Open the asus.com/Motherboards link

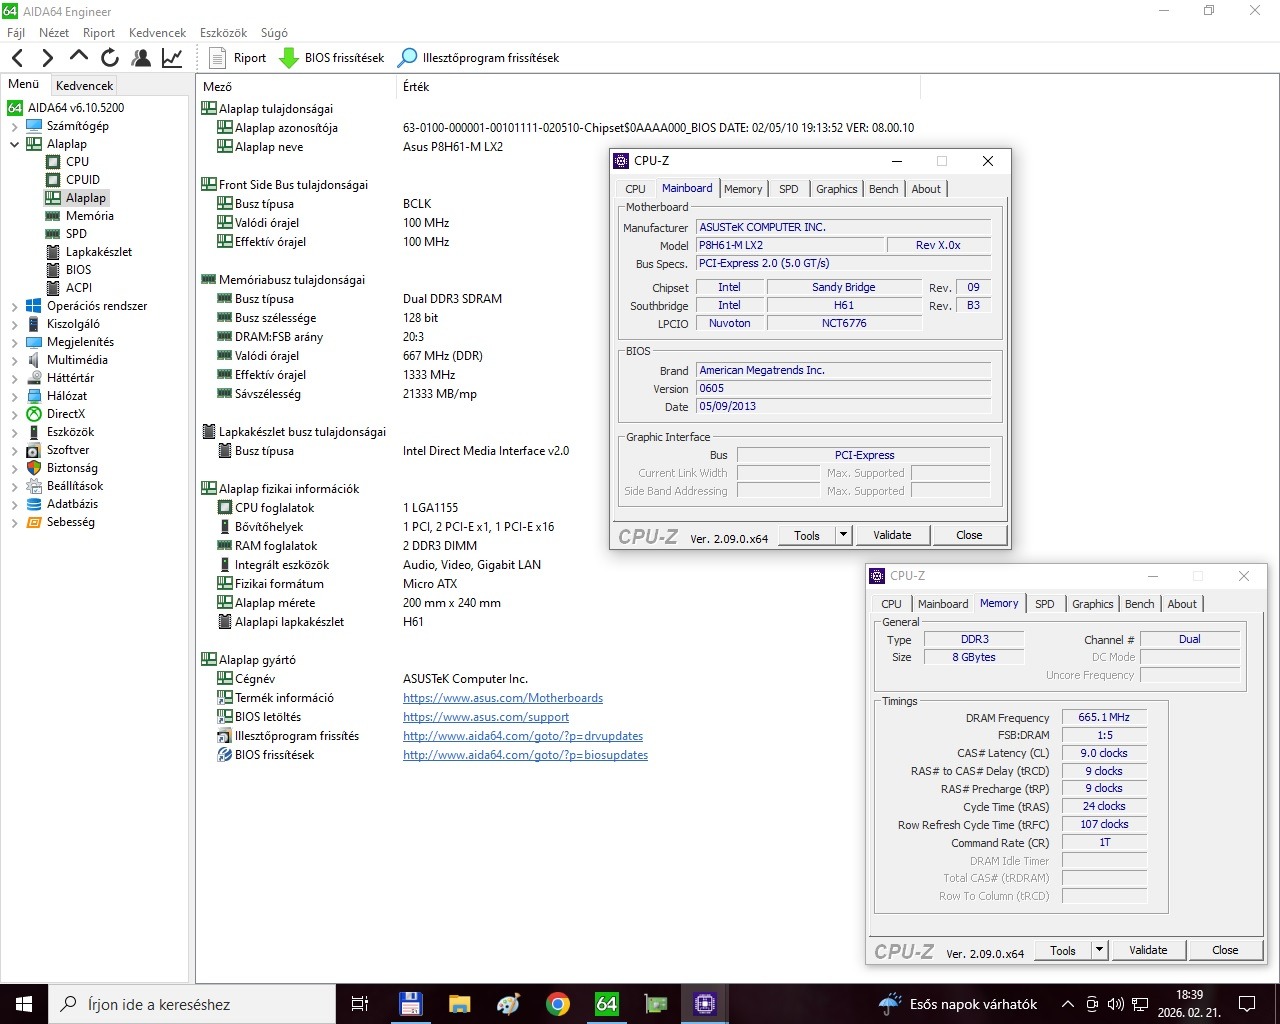[x=503, y=698]
